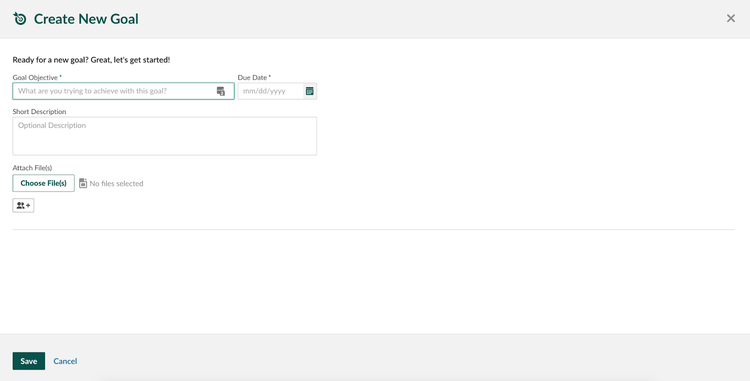Click the Attach File(s) label
This screenshot has height=381, width=750.
point(32,168)
